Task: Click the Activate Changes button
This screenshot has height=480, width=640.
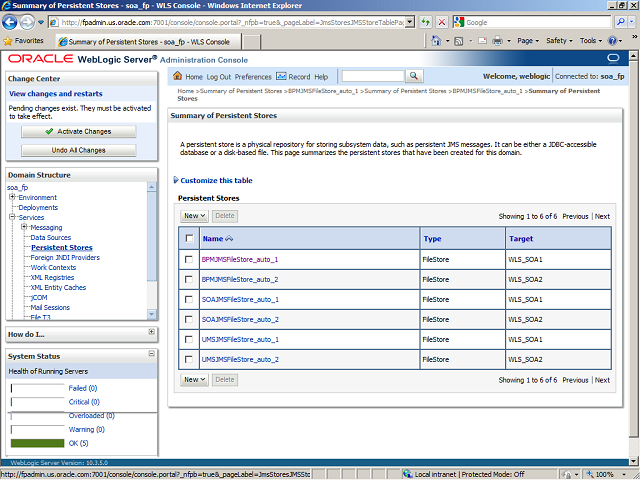Action: 79,131
